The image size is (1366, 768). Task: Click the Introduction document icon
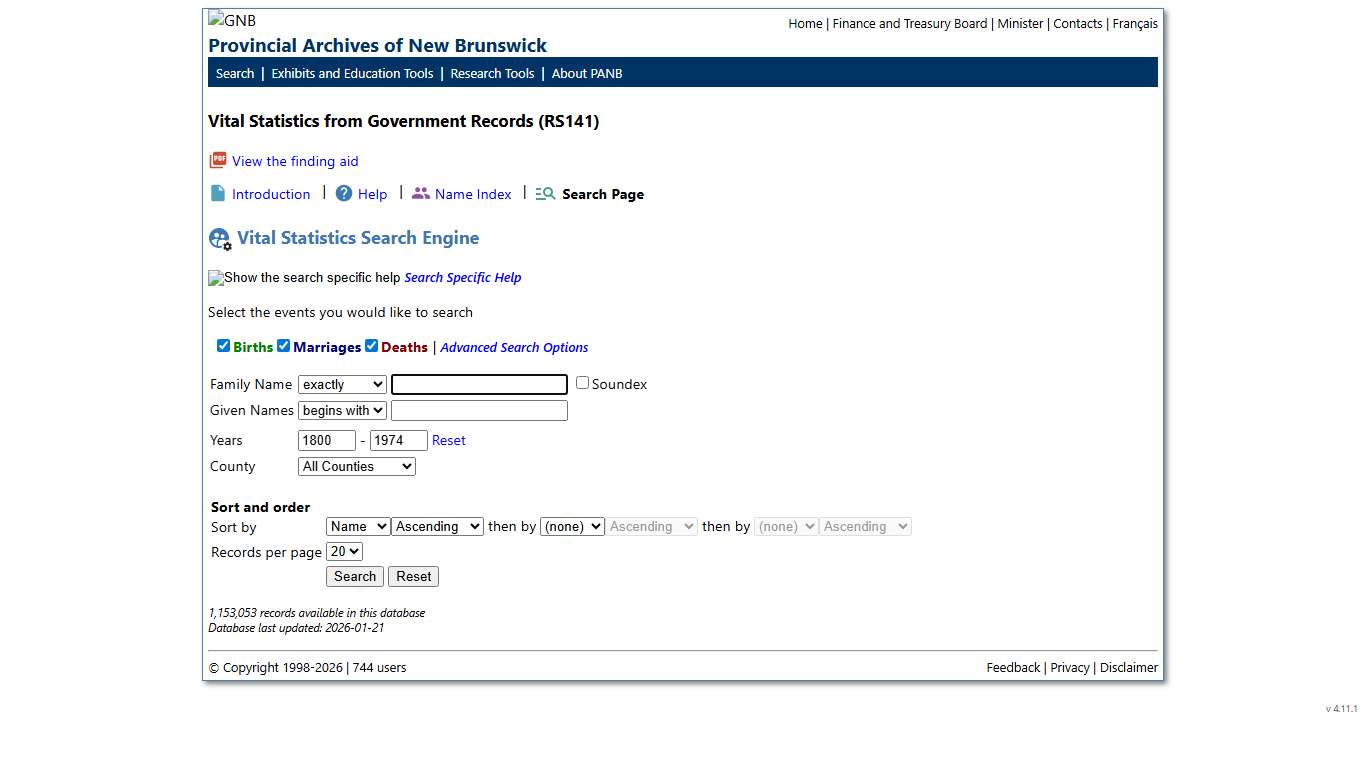pos(217,194)
